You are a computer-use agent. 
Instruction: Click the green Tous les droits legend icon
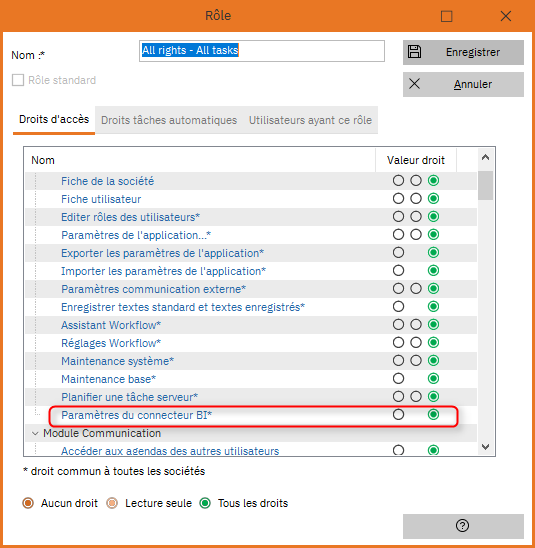(205, 503)
